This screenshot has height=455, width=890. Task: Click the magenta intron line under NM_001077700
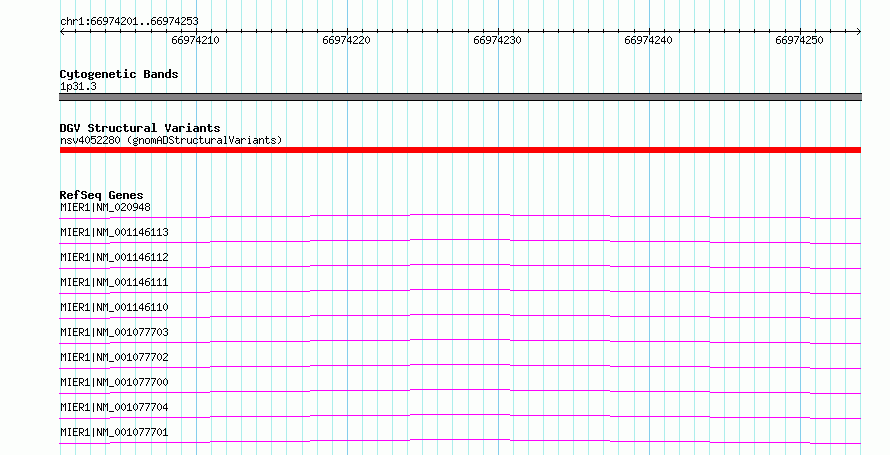[x=460, y=390]
